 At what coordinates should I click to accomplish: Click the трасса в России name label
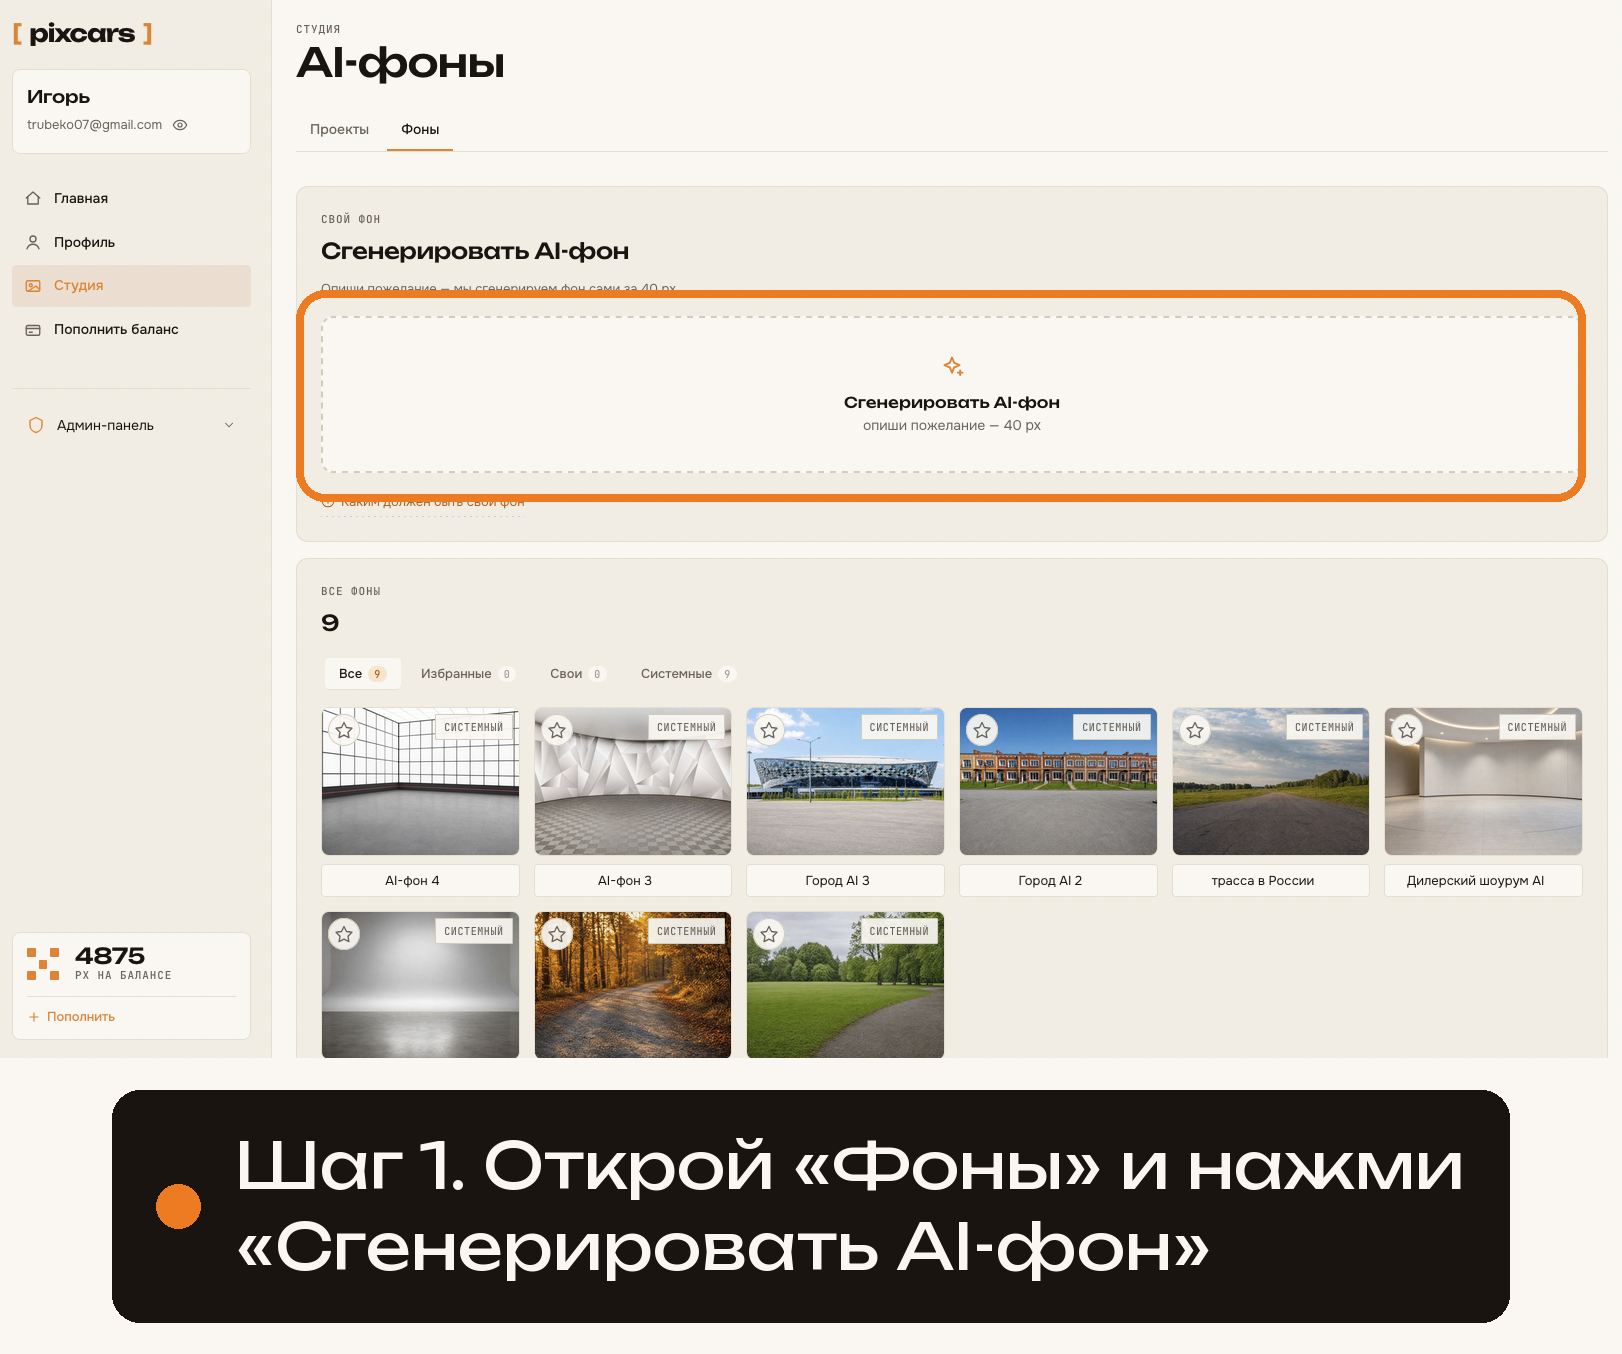pyautogui.click(x=1271, y=881)
